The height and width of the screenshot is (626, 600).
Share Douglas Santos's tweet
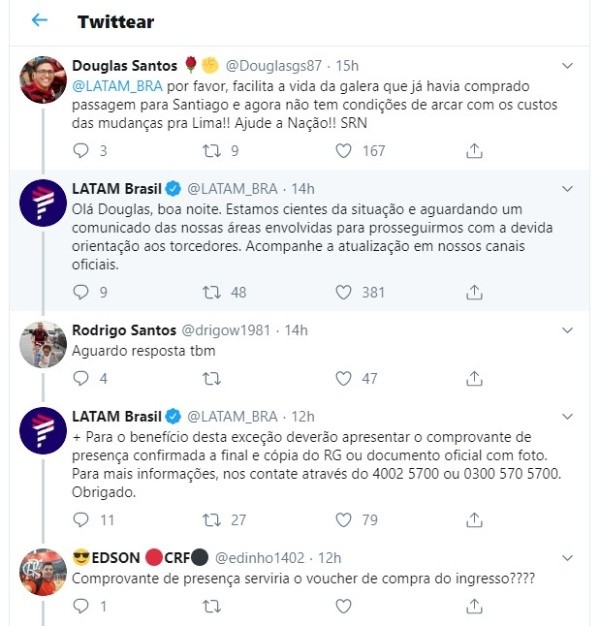click(474, 151)
